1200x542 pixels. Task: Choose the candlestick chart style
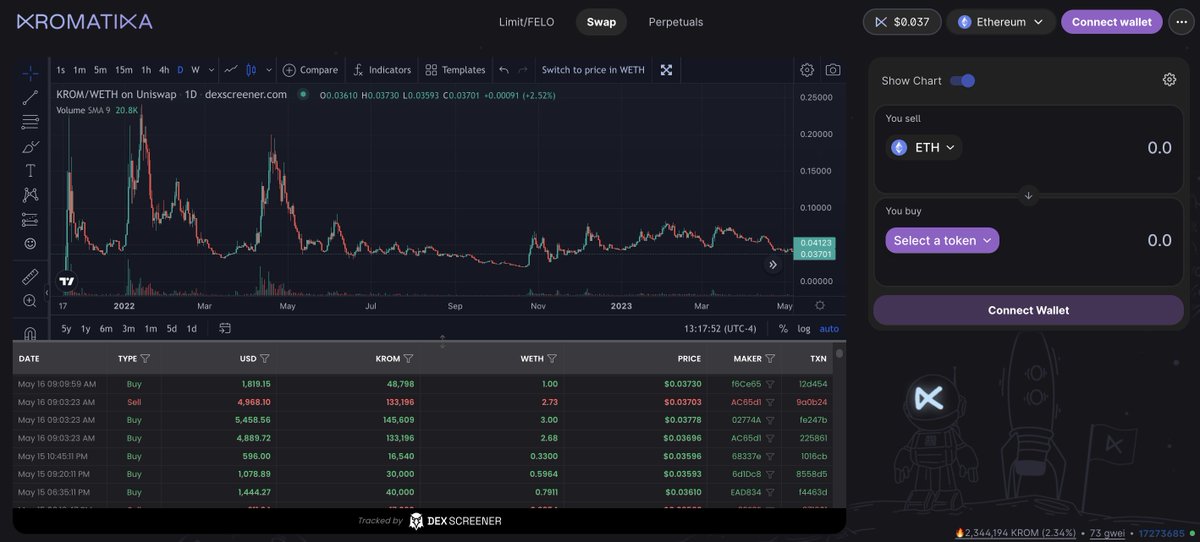pos(252,70)
